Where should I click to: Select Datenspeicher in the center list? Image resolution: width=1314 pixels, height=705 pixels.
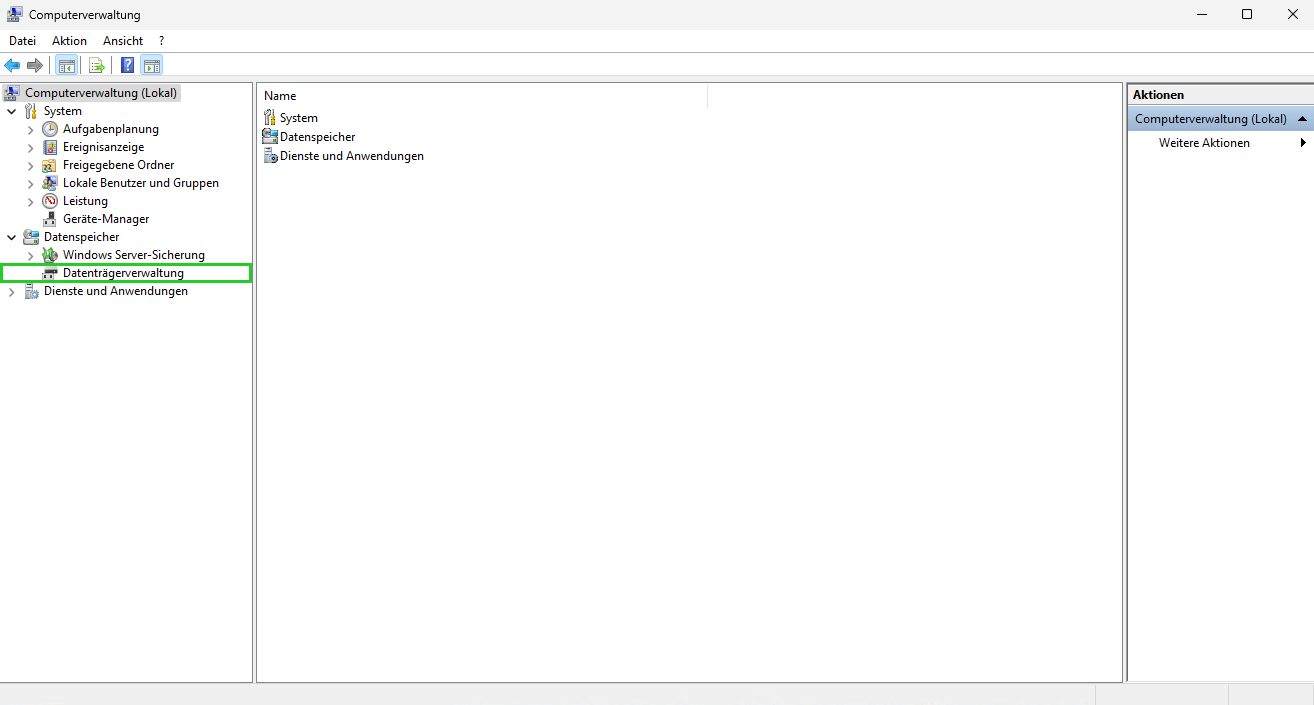click(317, 137)
